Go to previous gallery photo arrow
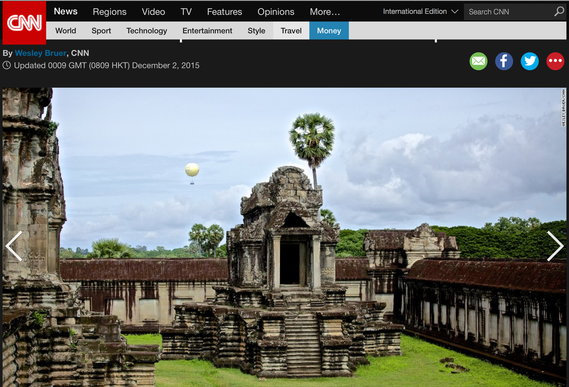This screenshot has width=569, height=387. pyautogui.click(x=14, y=246)
